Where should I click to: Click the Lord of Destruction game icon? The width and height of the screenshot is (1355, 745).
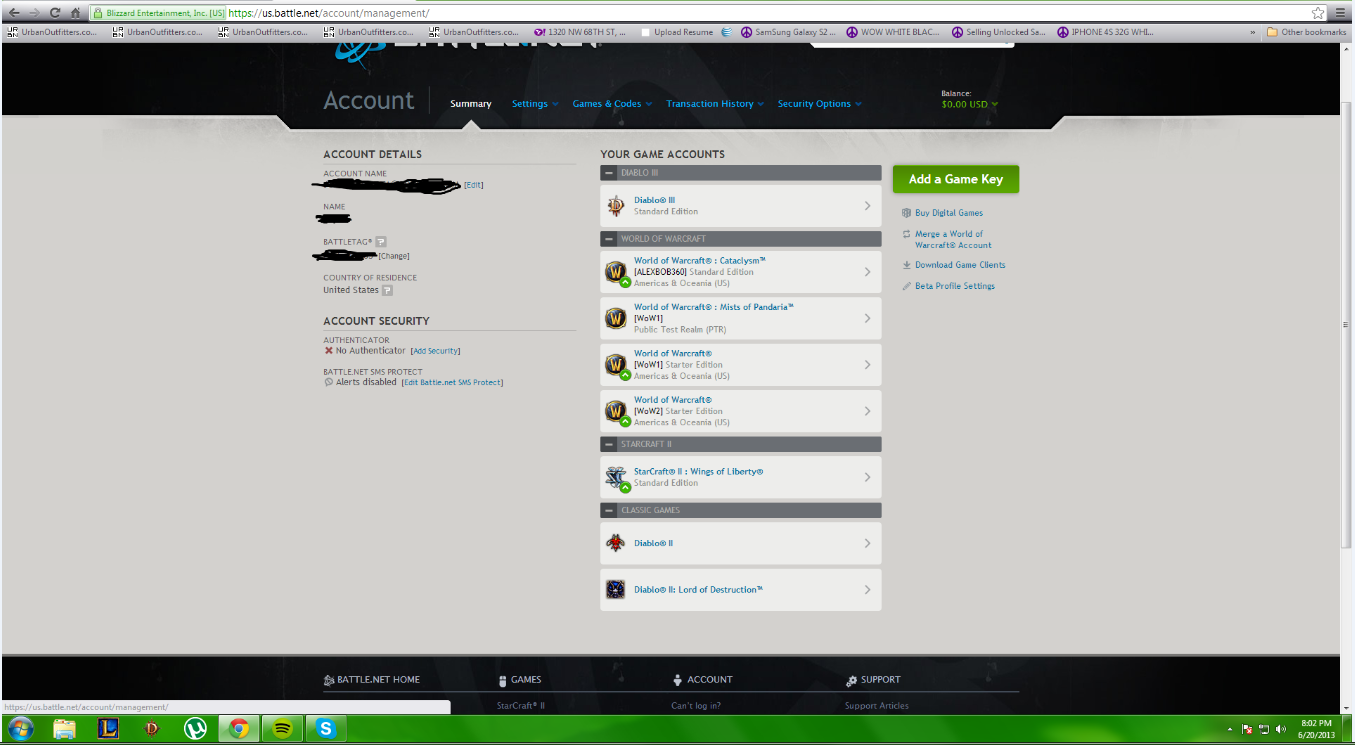pyautogui.click(x=616, y=590)
